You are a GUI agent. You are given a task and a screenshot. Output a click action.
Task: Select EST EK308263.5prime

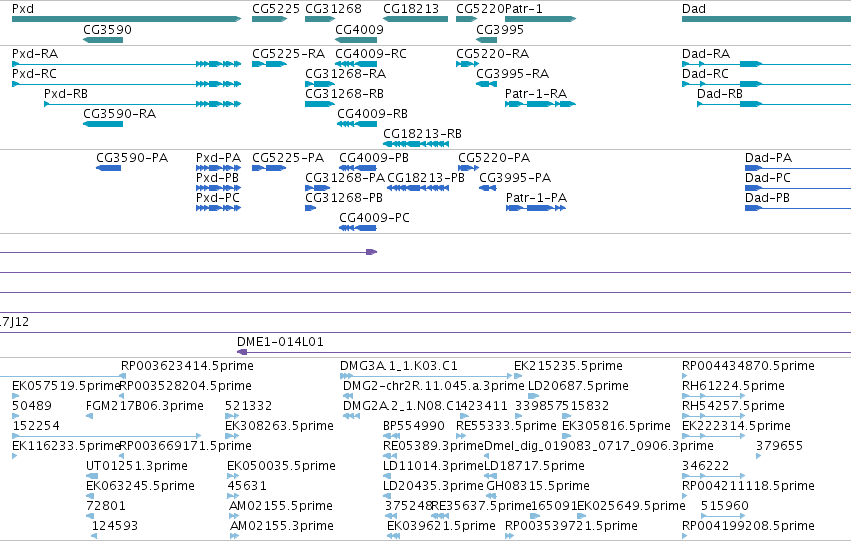tap(280, 426)
